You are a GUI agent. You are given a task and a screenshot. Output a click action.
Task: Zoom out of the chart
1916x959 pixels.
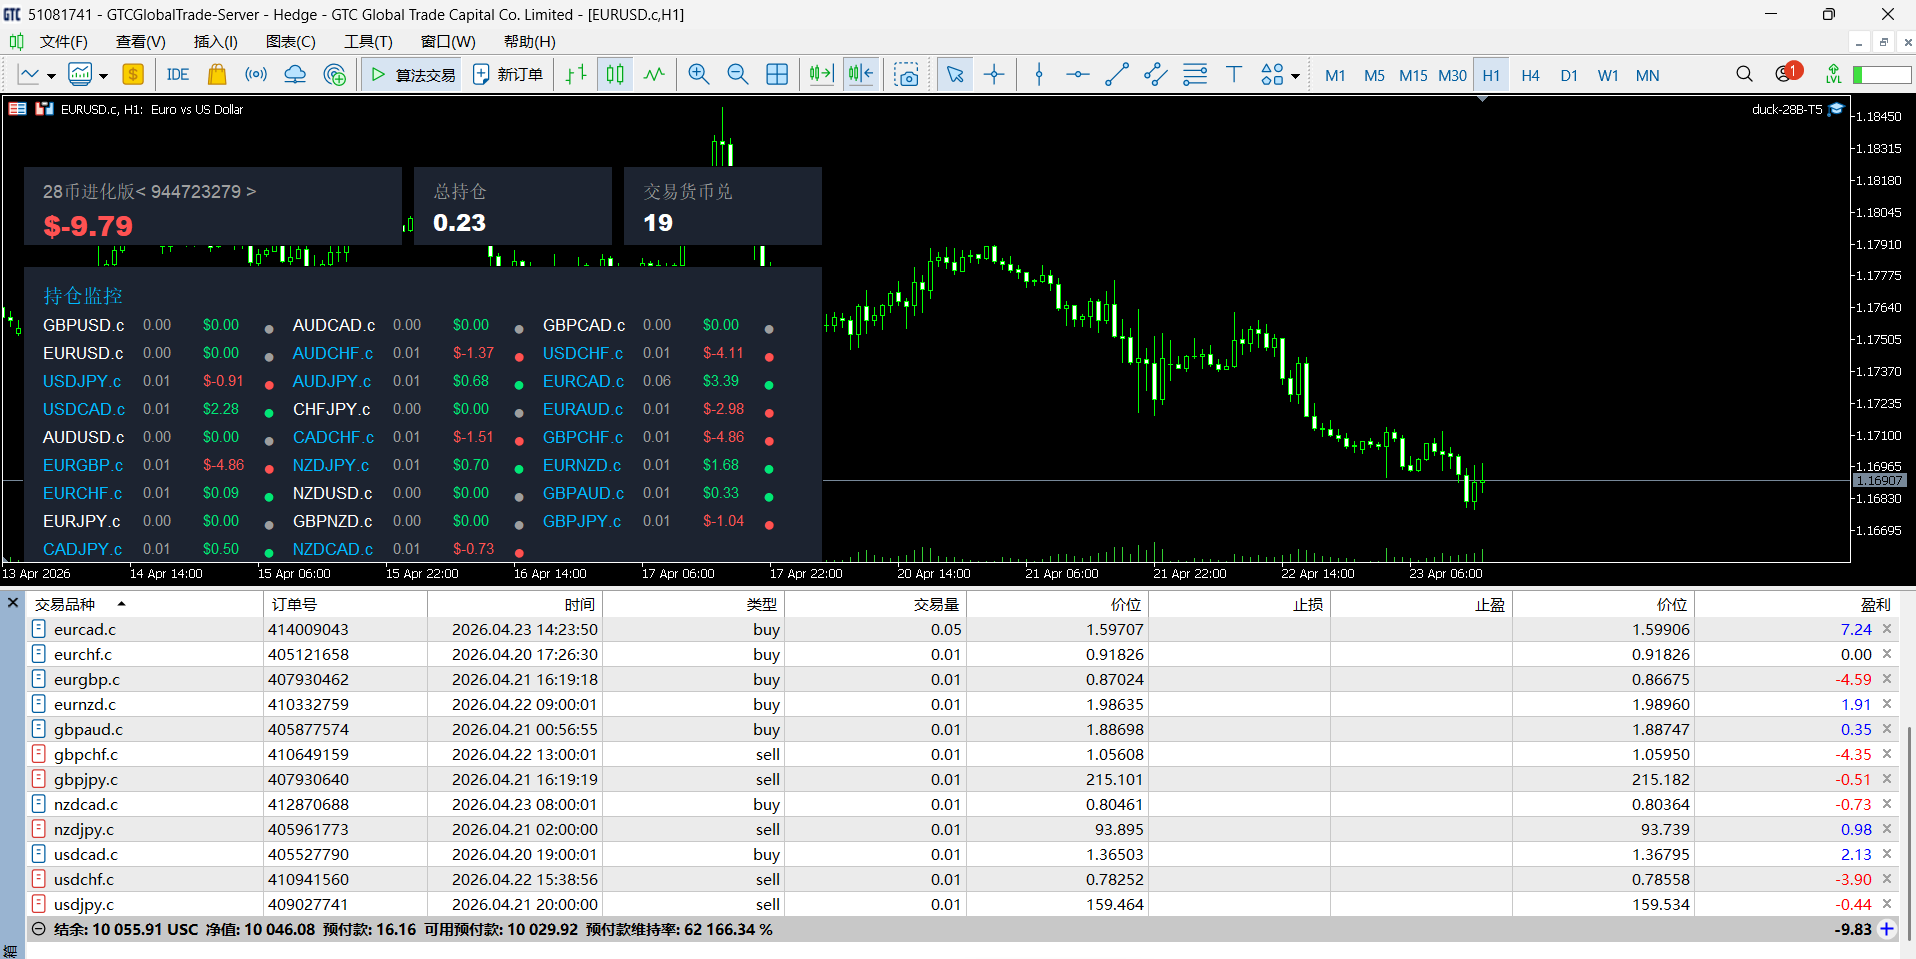pos(737,75)
